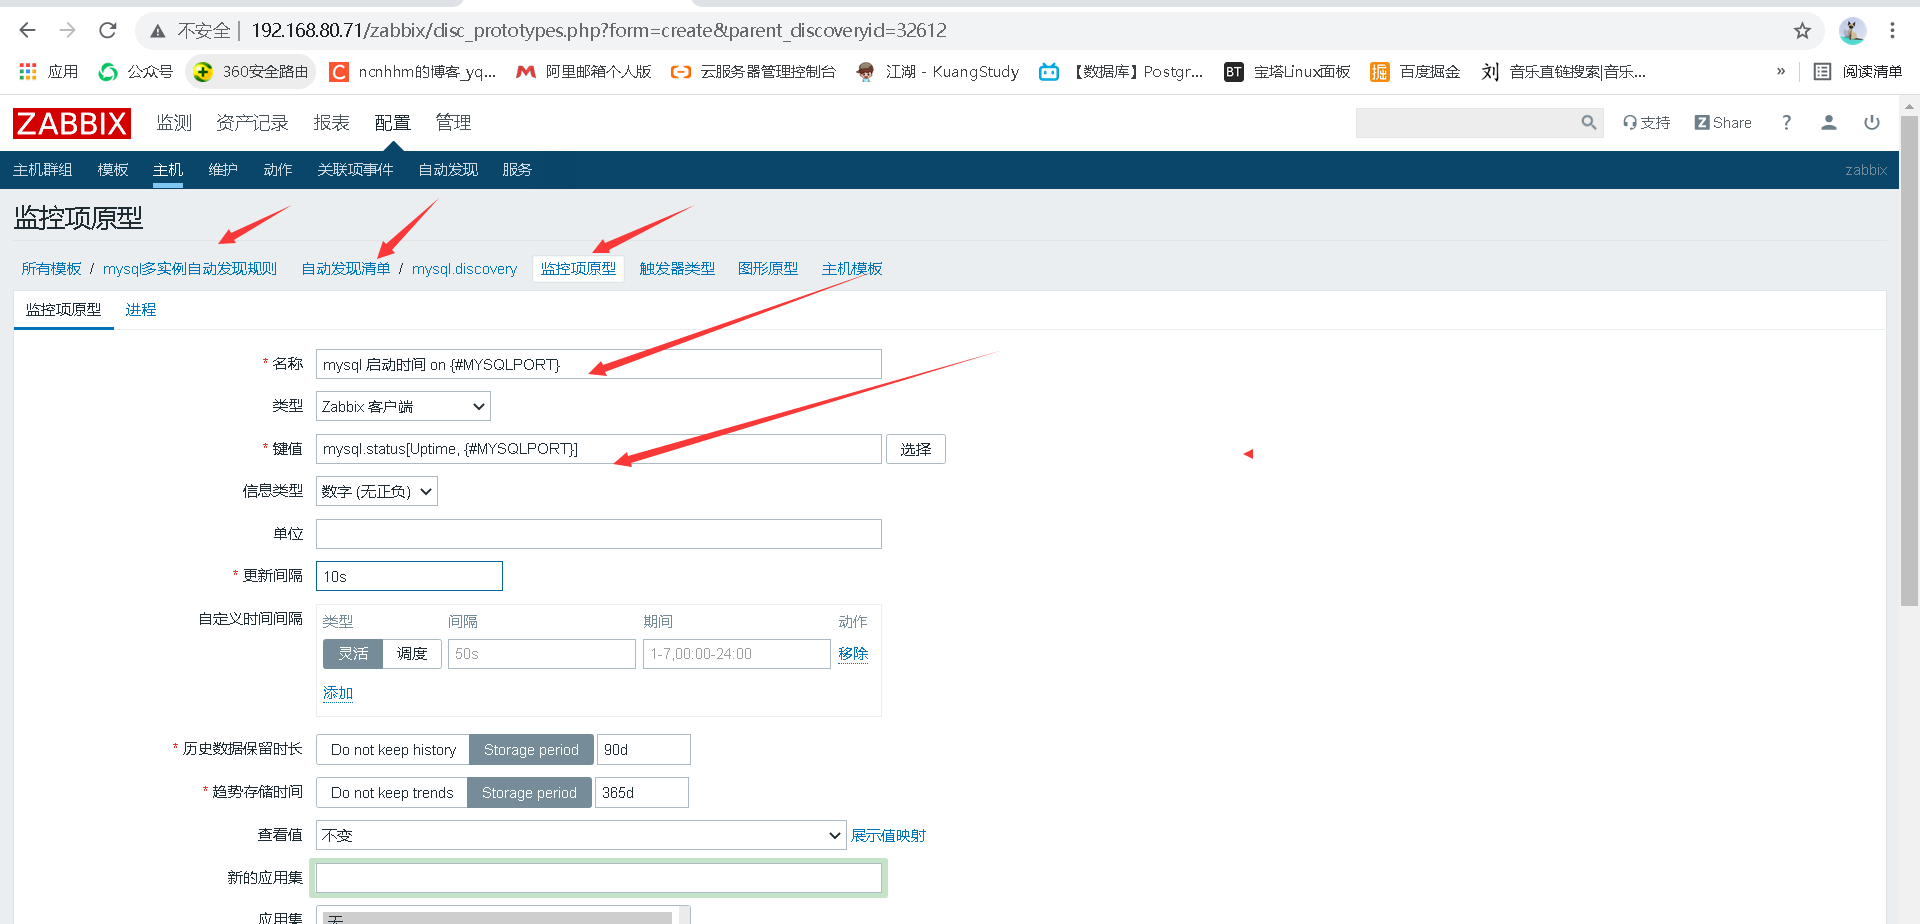Open Chrome three-dot menu
1920x924 pixels.
[1892, 31]
